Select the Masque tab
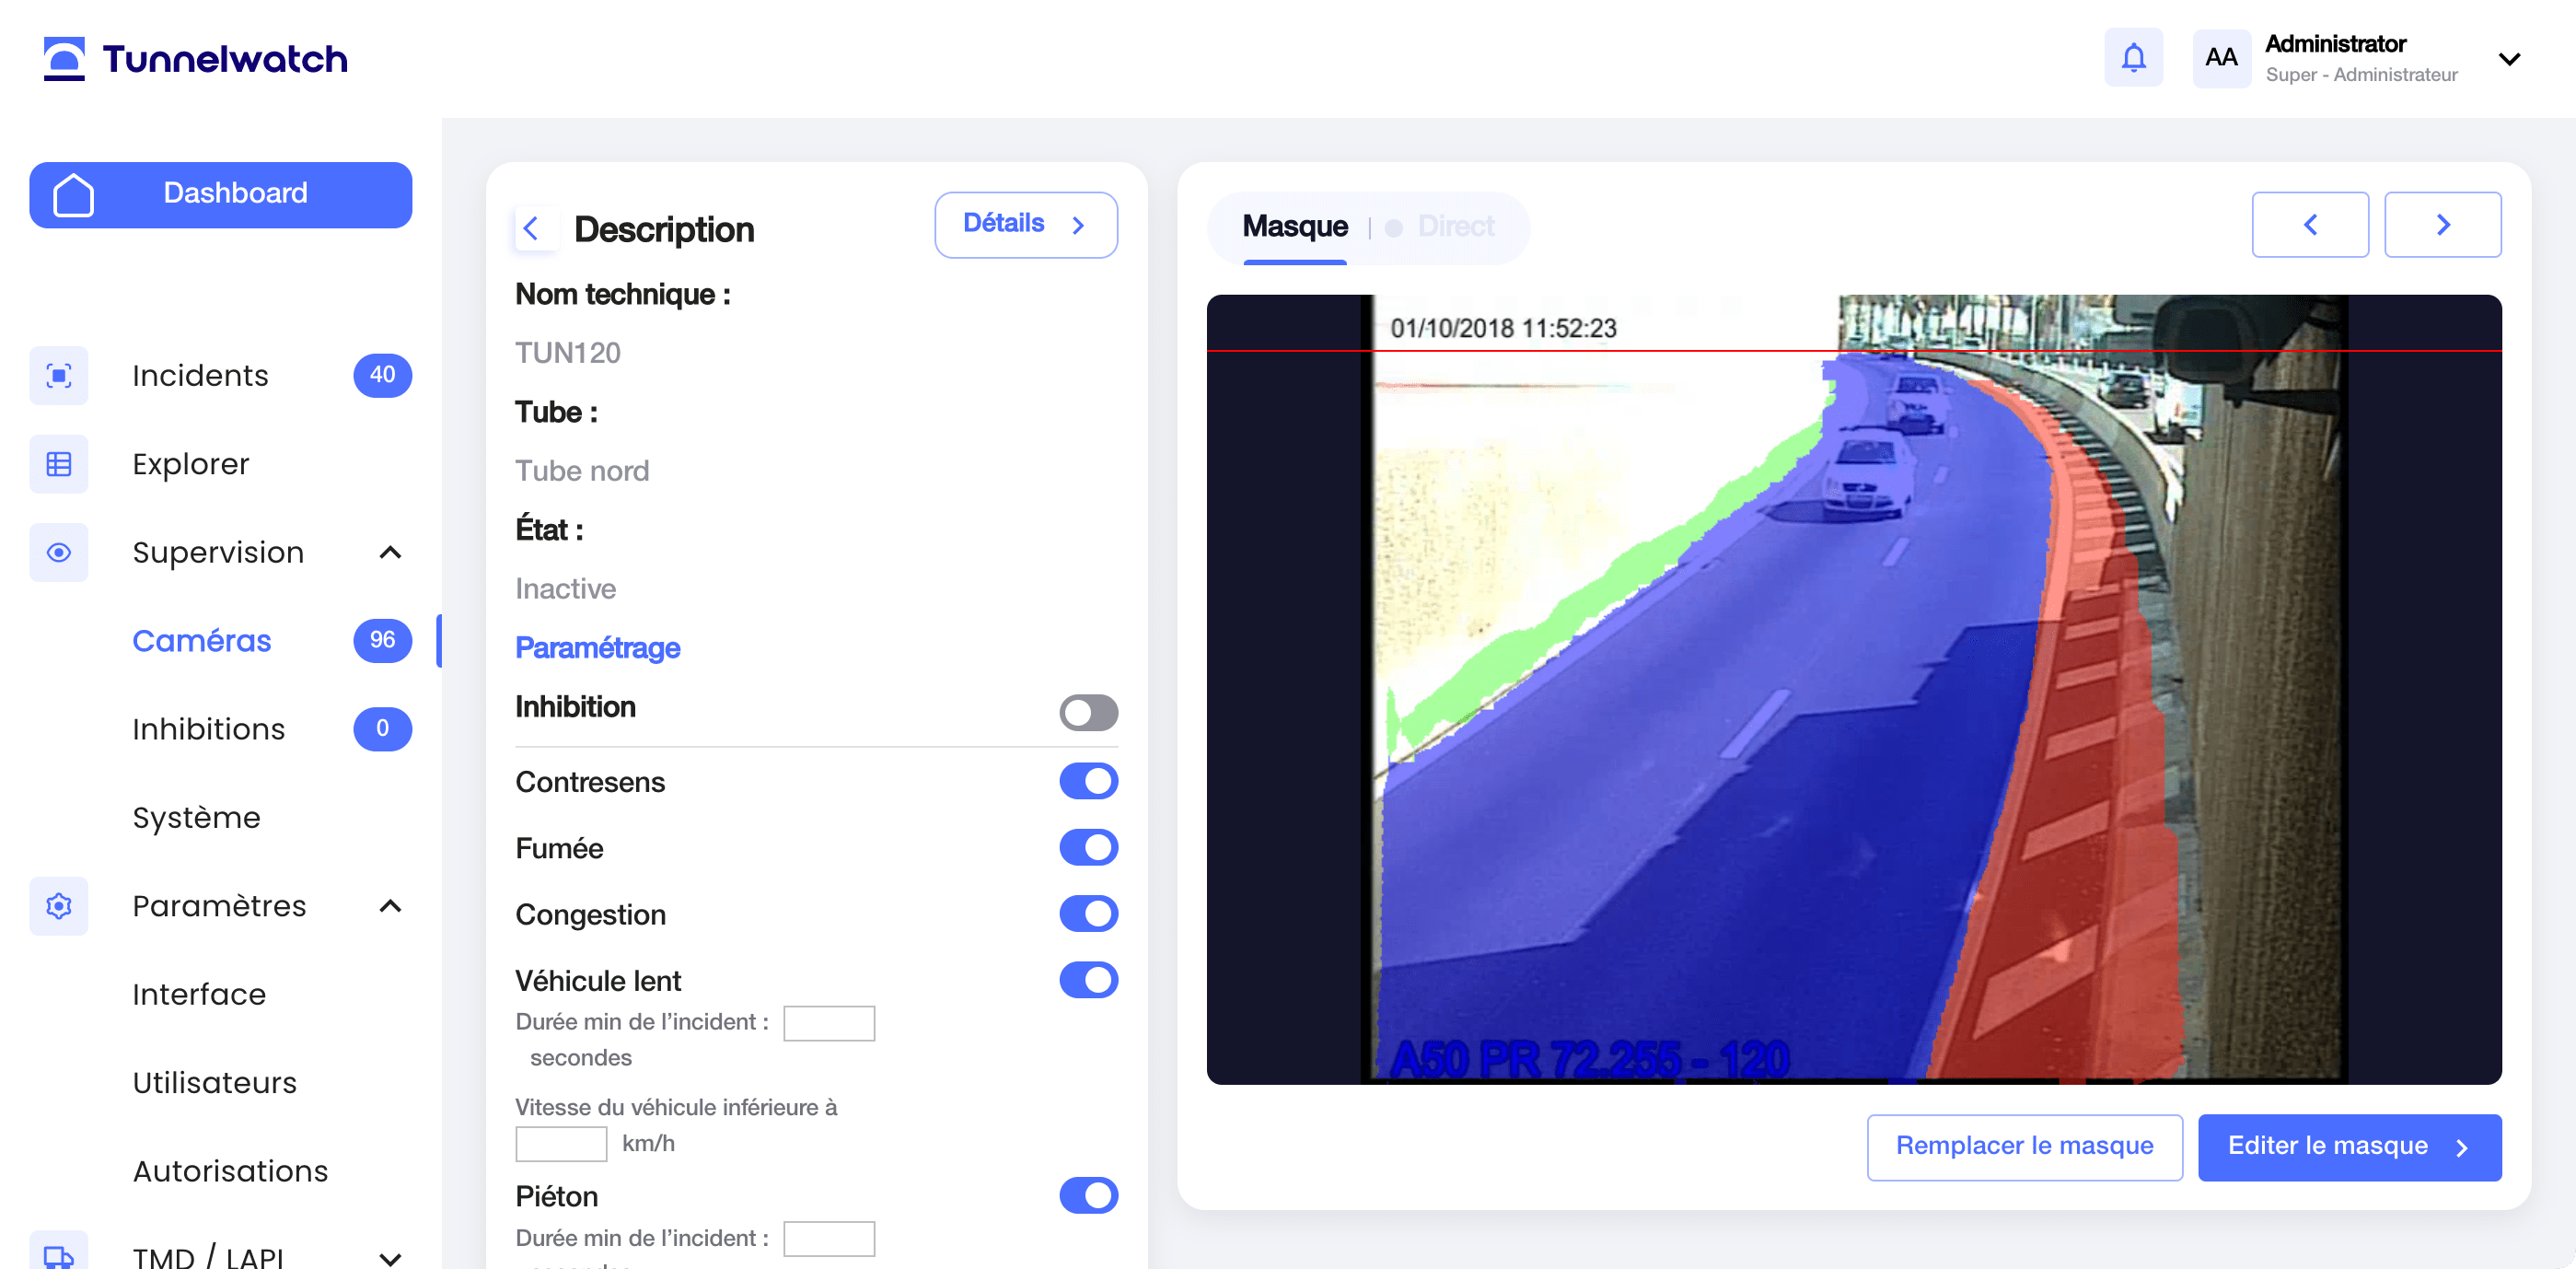The width and height of the screenshot is (2576, 1269). [x=1294, y=226]
